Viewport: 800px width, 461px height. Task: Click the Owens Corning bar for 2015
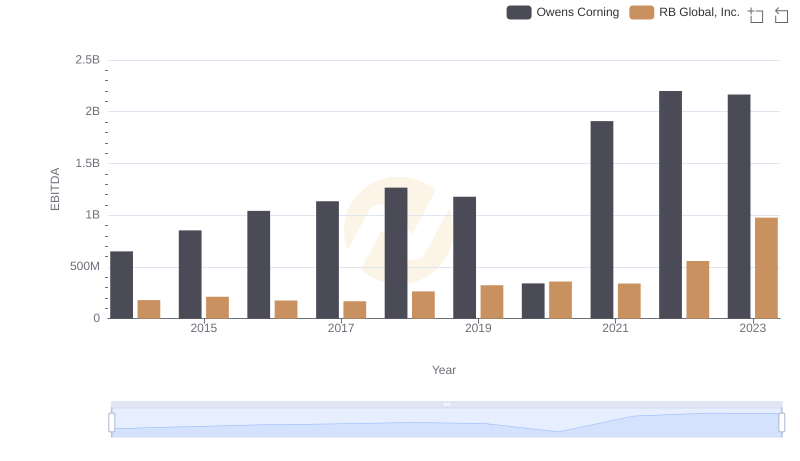pos(190,274)
